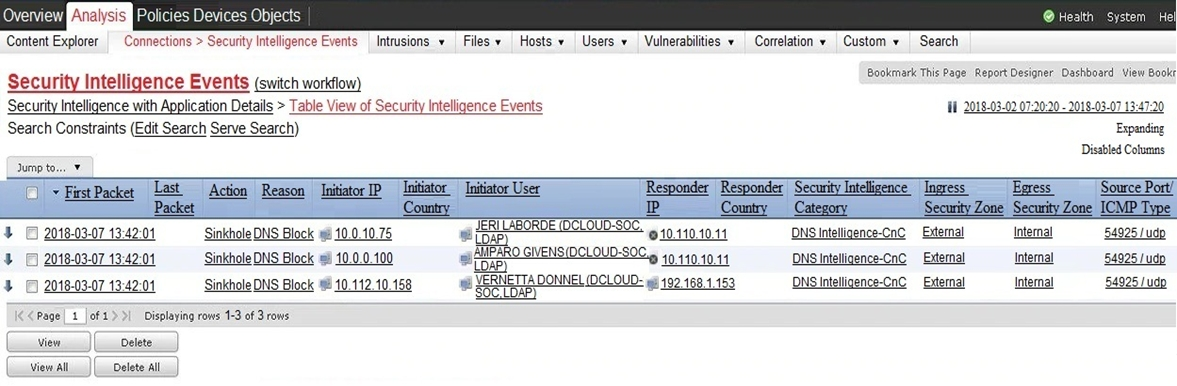This screenshot has width=1177, height=386.
Task: Open Content Explorer submenu item
Action: pyautogui.click(x=53, y=42)
